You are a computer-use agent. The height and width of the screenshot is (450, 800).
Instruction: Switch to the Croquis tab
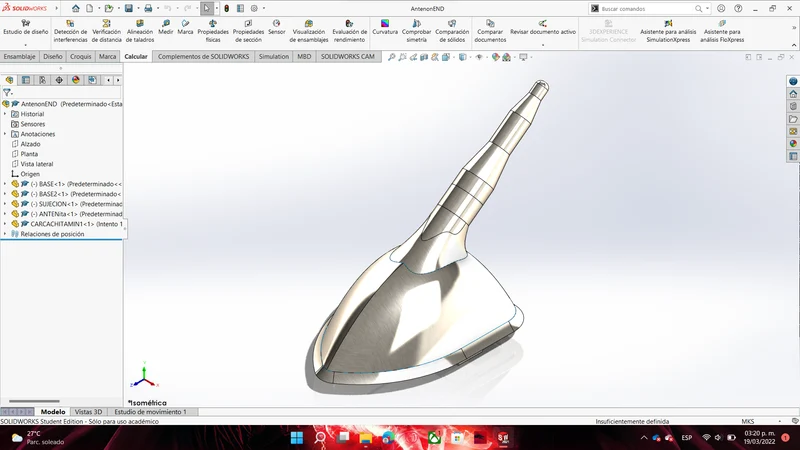point(80,56)
